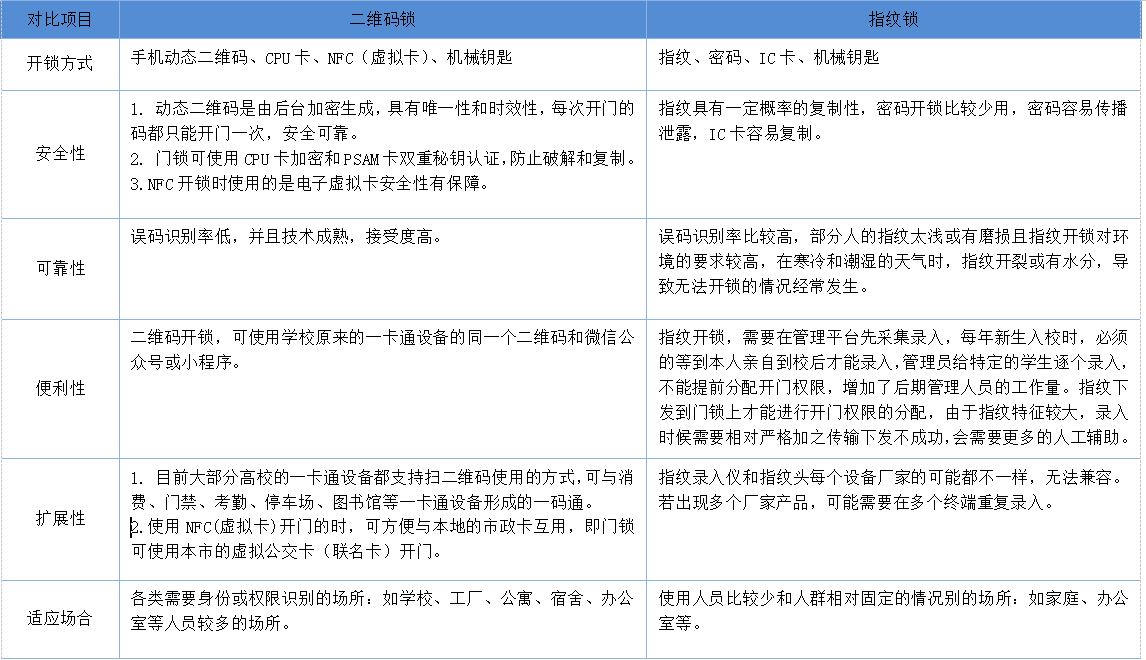This screenshot has width=1146, height=660.
Task: Select the 扩展性 row label cell
Action: pos(60,519)
